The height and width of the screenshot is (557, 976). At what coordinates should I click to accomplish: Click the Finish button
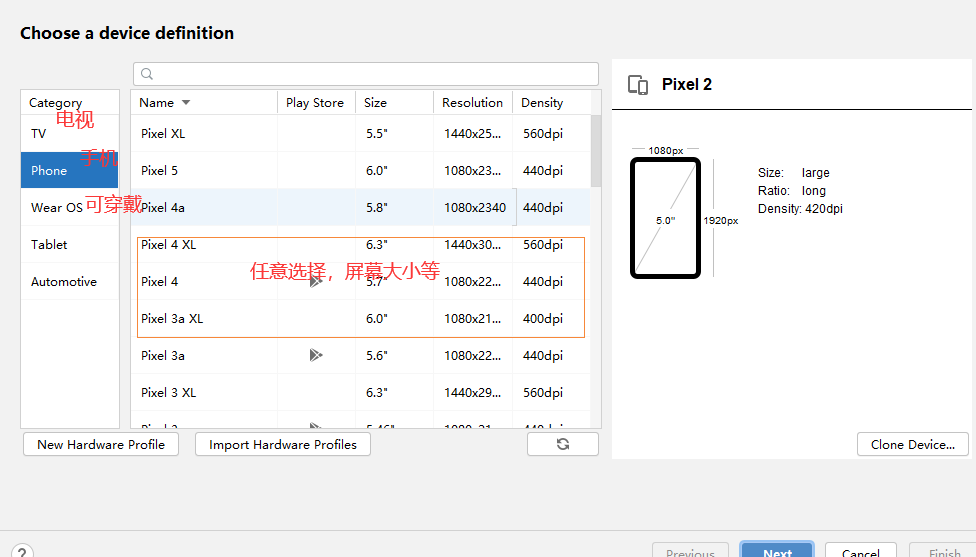(x=944, y=550)
